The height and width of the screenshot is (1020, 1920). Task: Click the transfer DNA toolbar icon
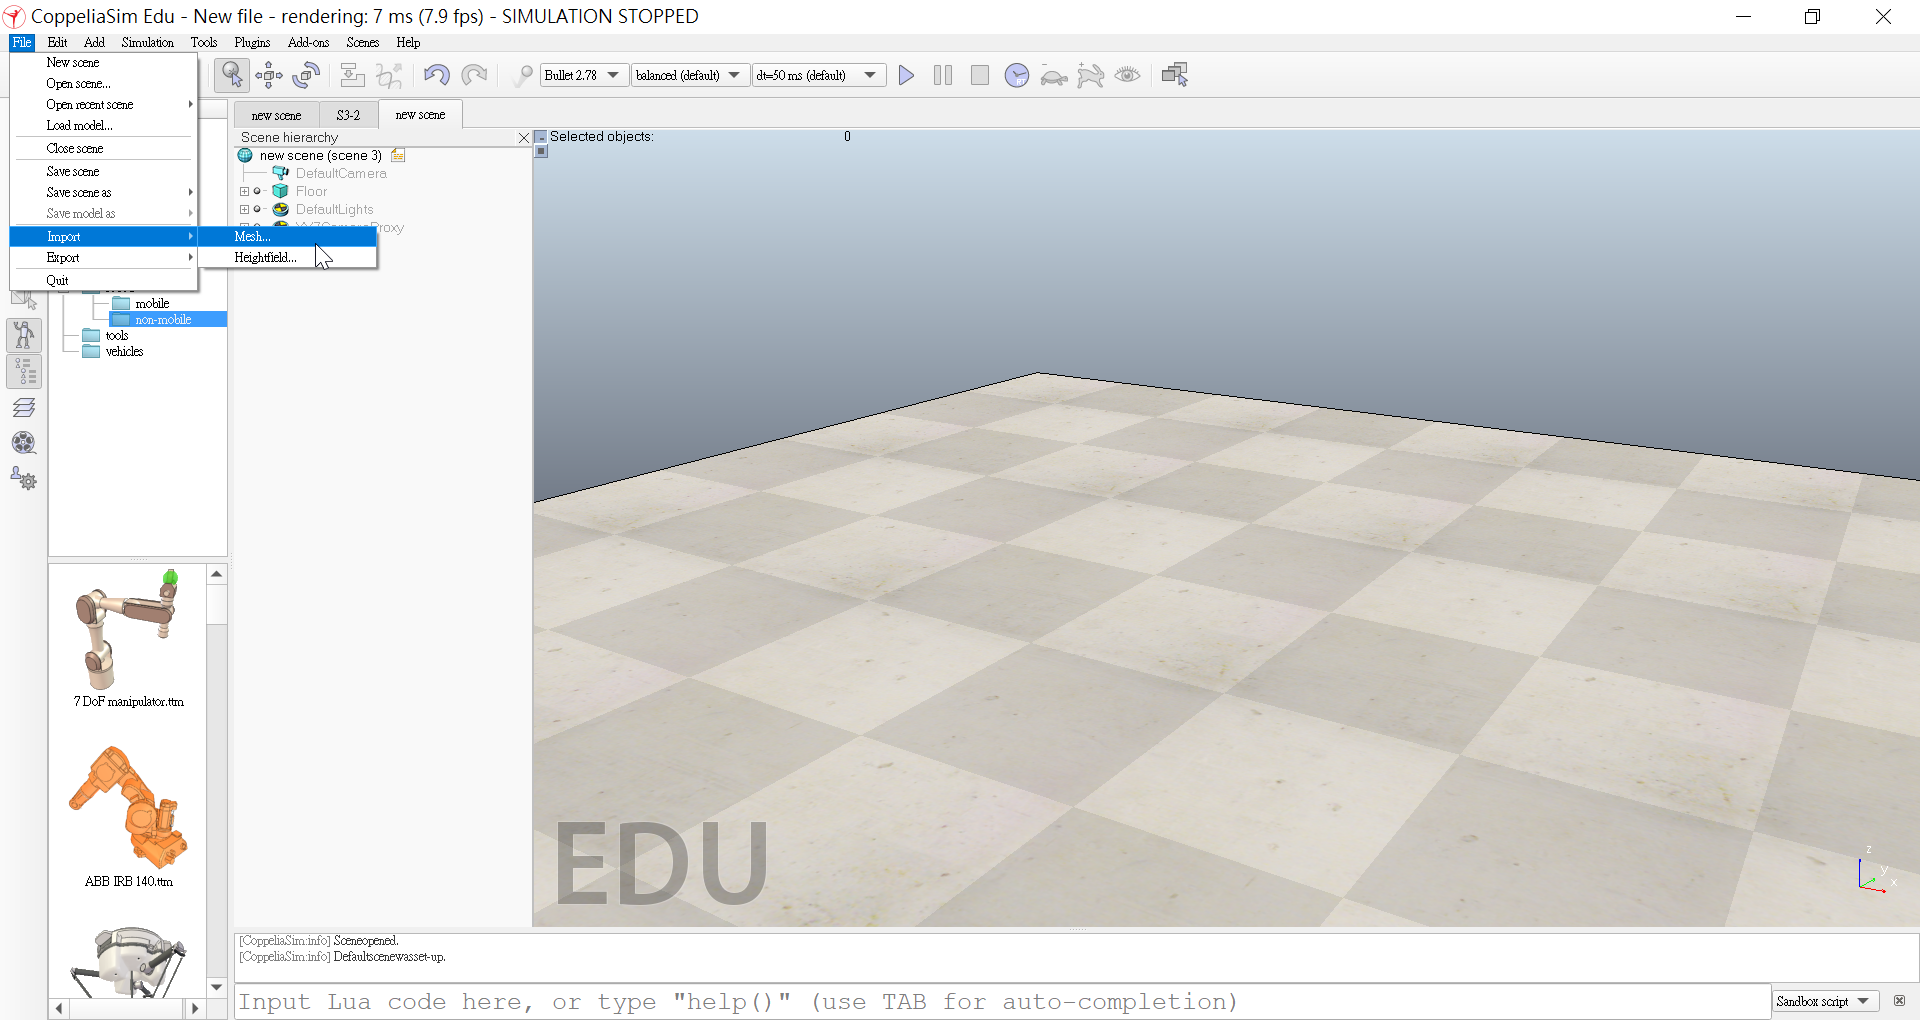click(x=389, y=75)
